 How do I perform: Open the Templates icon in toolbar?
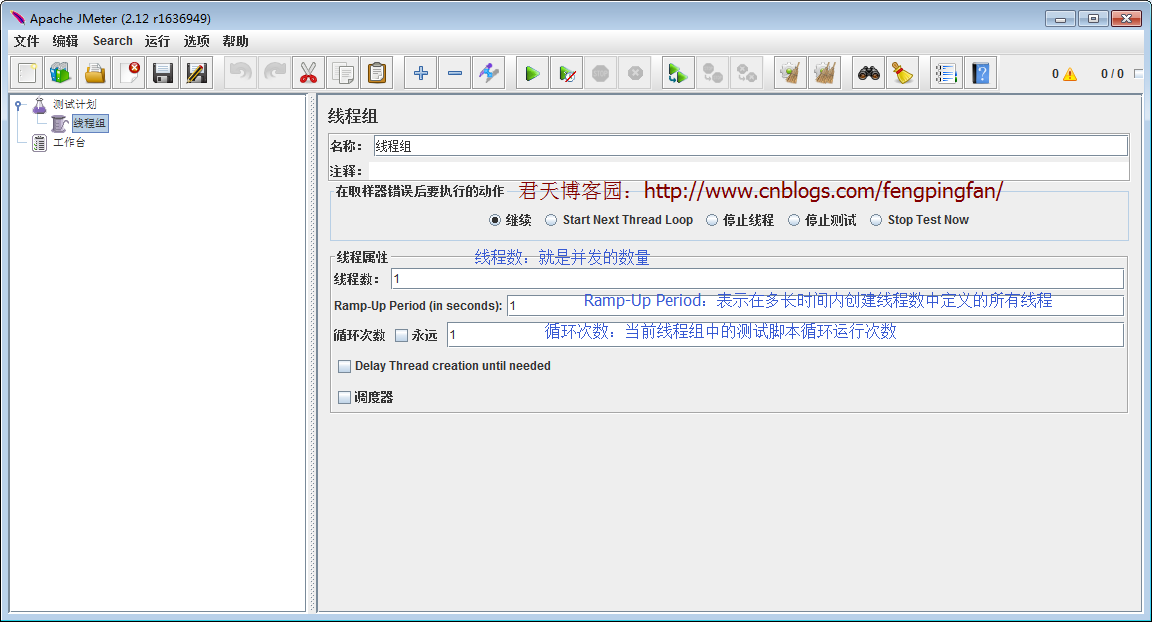[x=60, y=73]
